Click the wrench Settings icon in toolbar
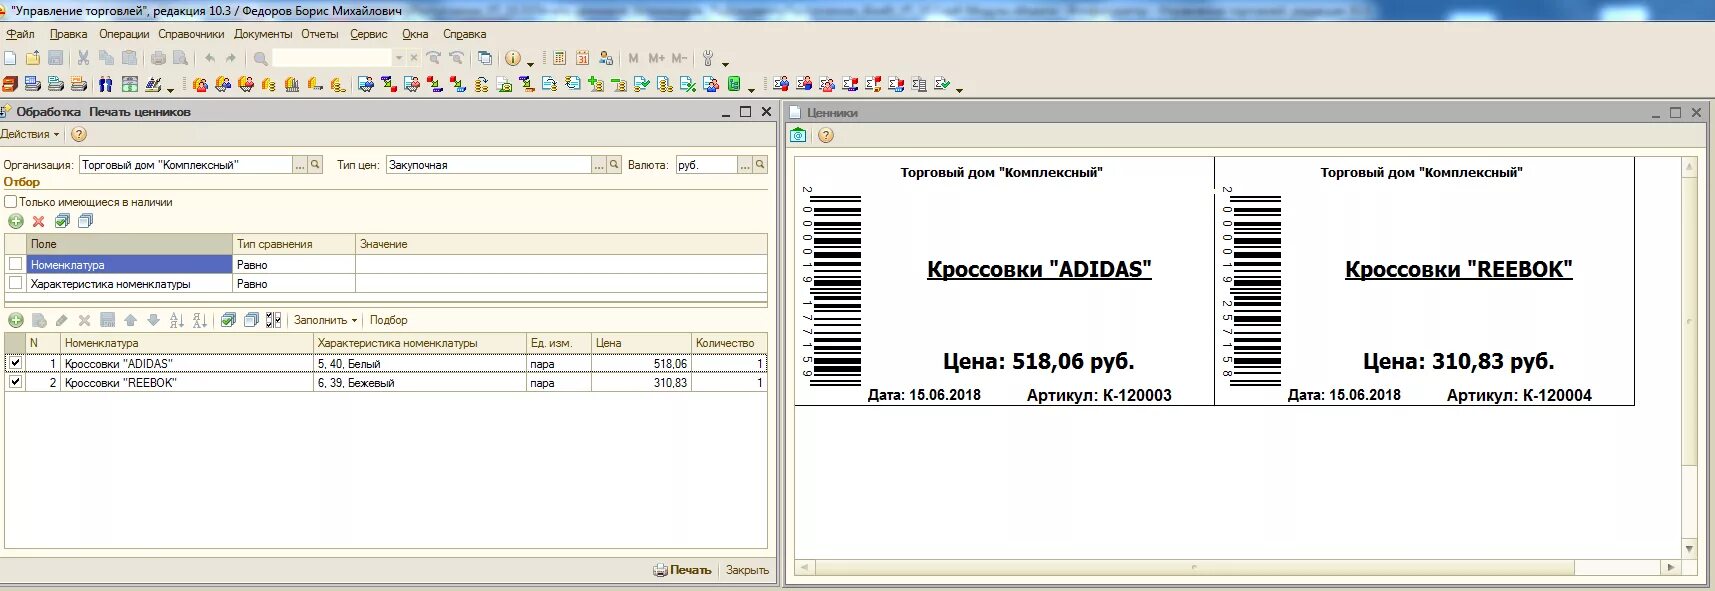The image size is (1715, 591). pyautogui.click(x=708, y=58)
